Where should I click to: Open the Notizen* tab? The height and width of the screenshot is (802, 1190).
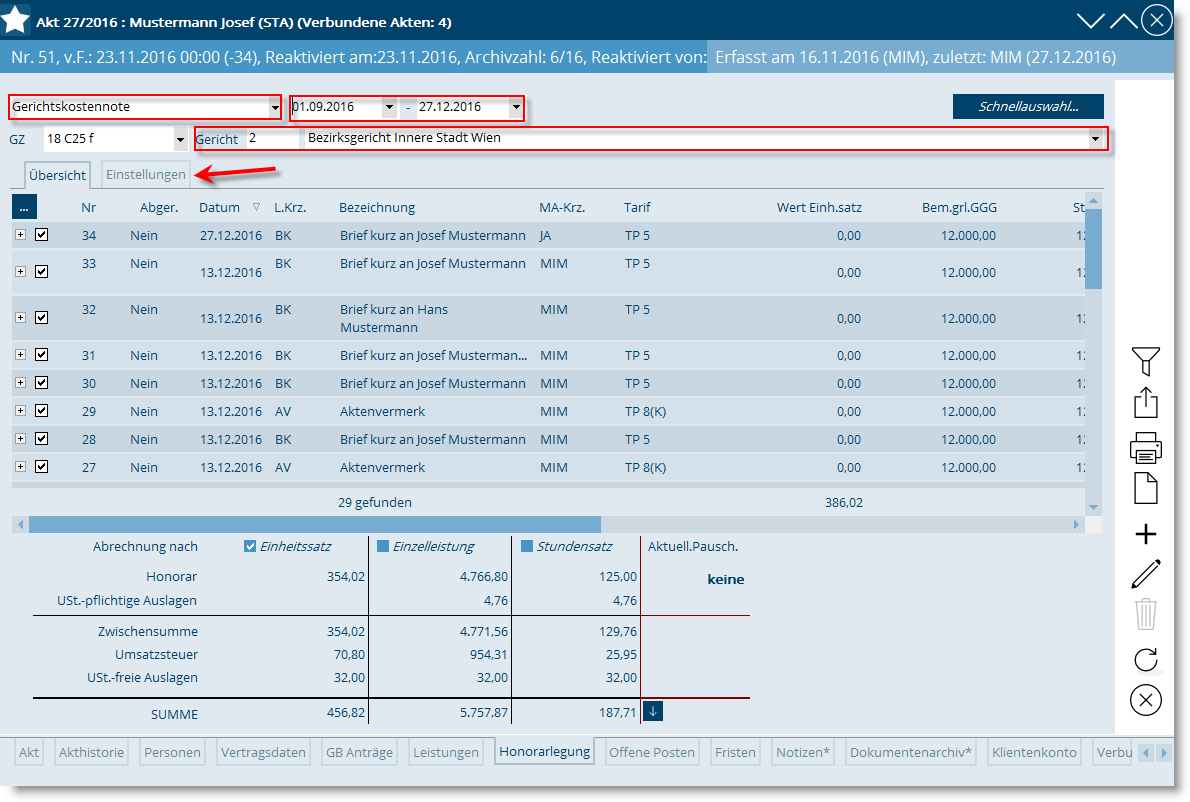(803, 753)
